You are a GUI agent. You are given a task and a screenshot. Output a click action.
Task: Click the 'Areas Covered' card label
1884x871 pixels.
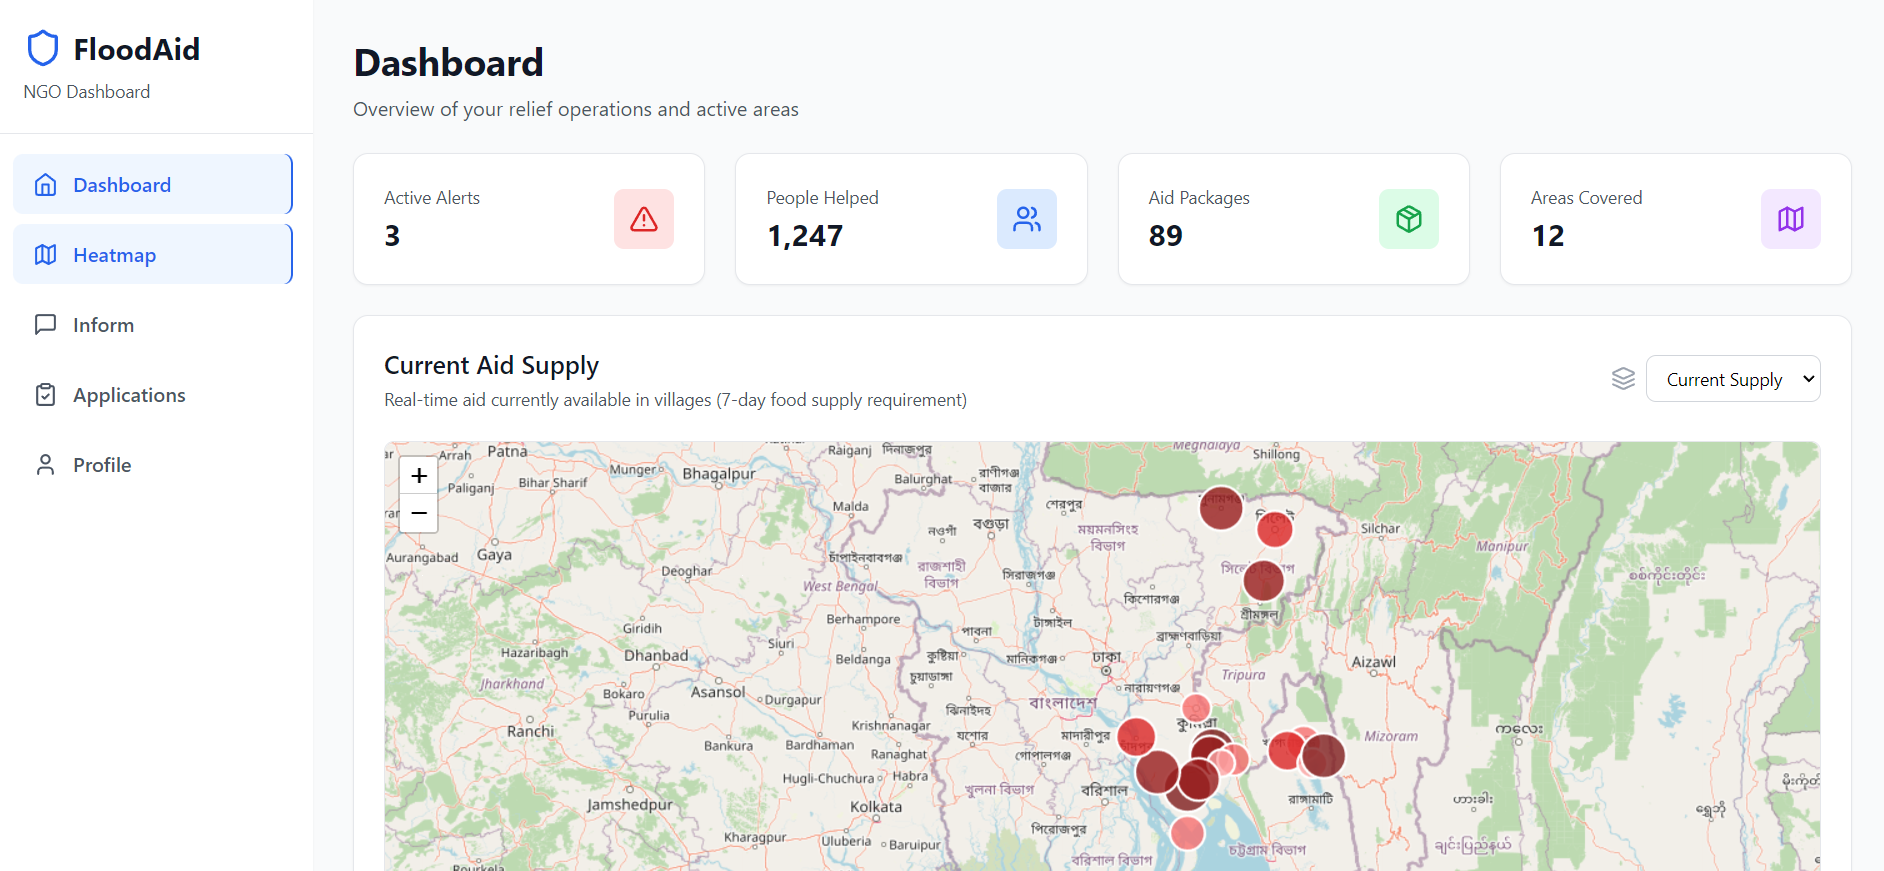tap(1587, 198)
